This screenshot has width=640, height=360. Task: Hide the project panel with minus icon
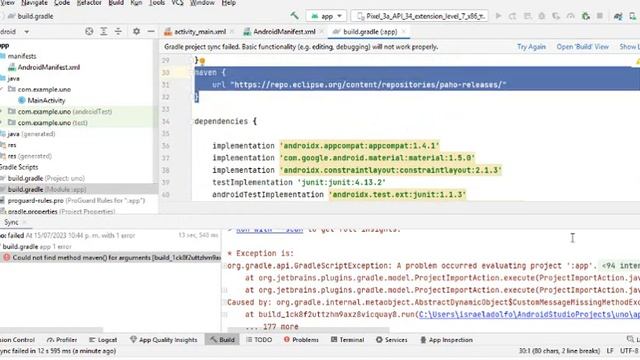tap(151, 31)
